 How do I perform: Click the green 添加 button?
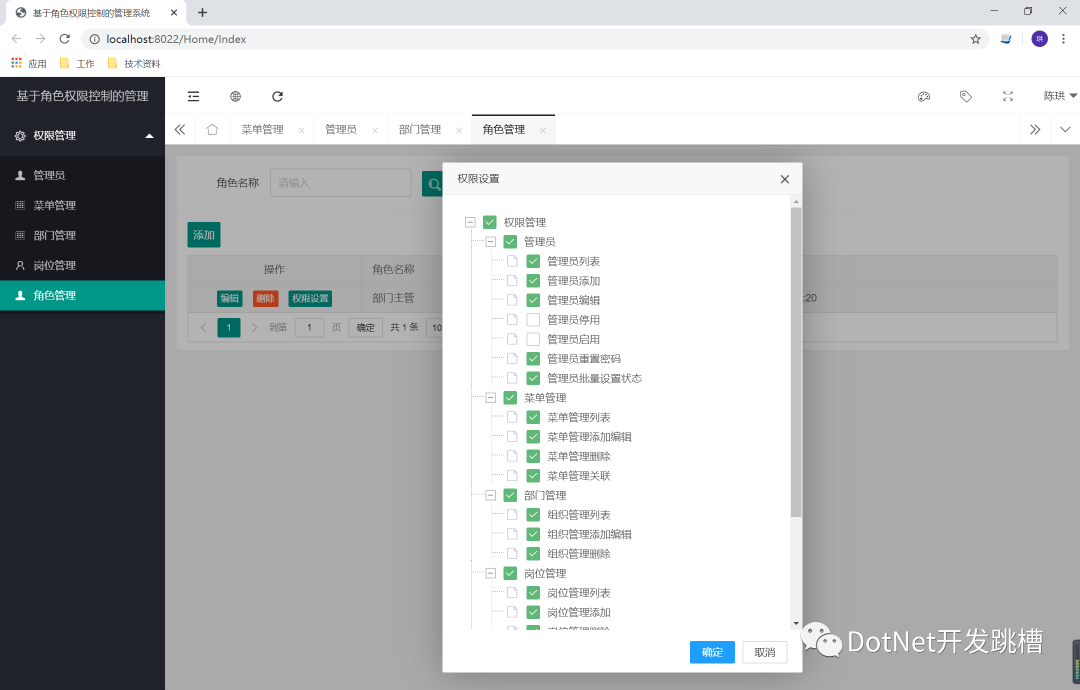click(204, 235)
